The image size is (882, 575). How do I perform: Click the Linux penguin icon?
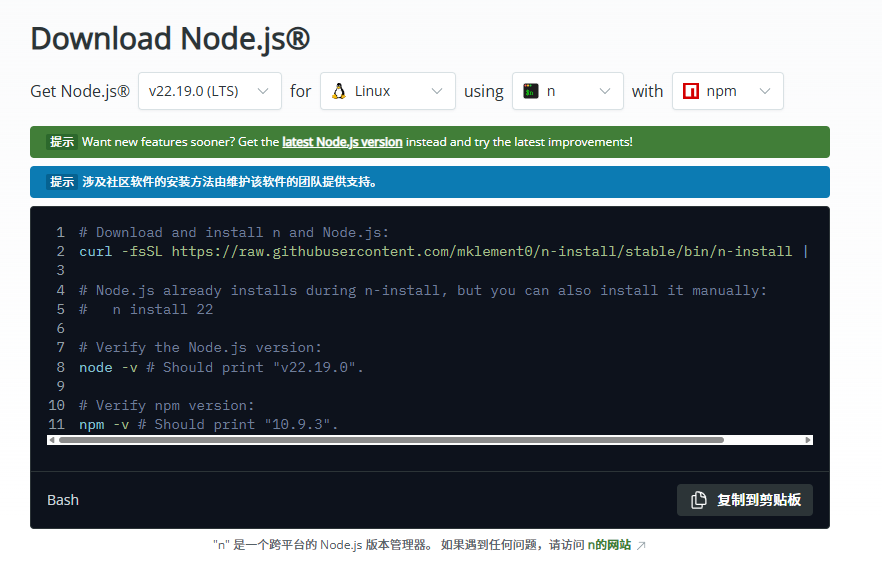(339, 91)
